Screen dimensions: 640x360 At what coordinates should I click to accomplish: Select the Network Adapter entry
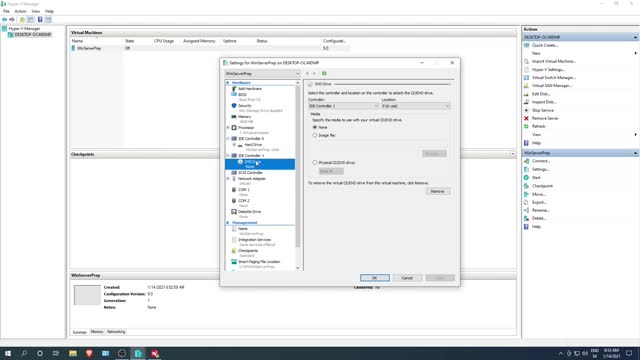[x=251, y=179]
